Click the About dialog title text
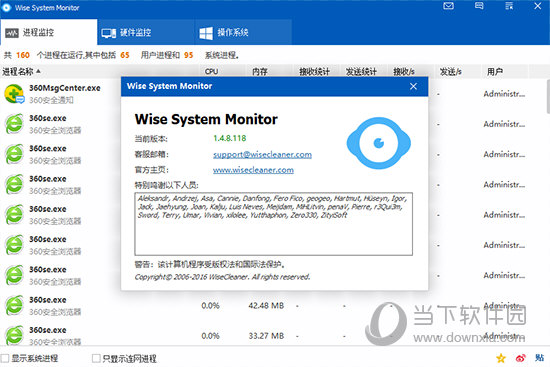Image resolution: width=550 pixels, height=367 pixels. click(169, 86)
